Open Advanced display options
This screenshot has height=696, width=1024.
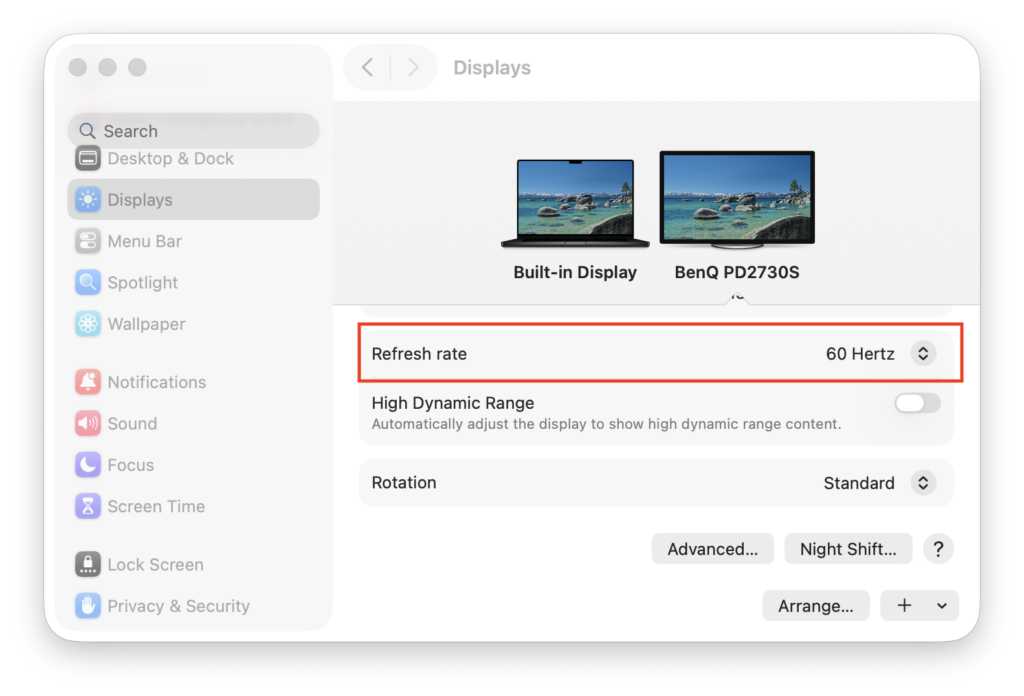pyautogui.click(x=712, y=548)
